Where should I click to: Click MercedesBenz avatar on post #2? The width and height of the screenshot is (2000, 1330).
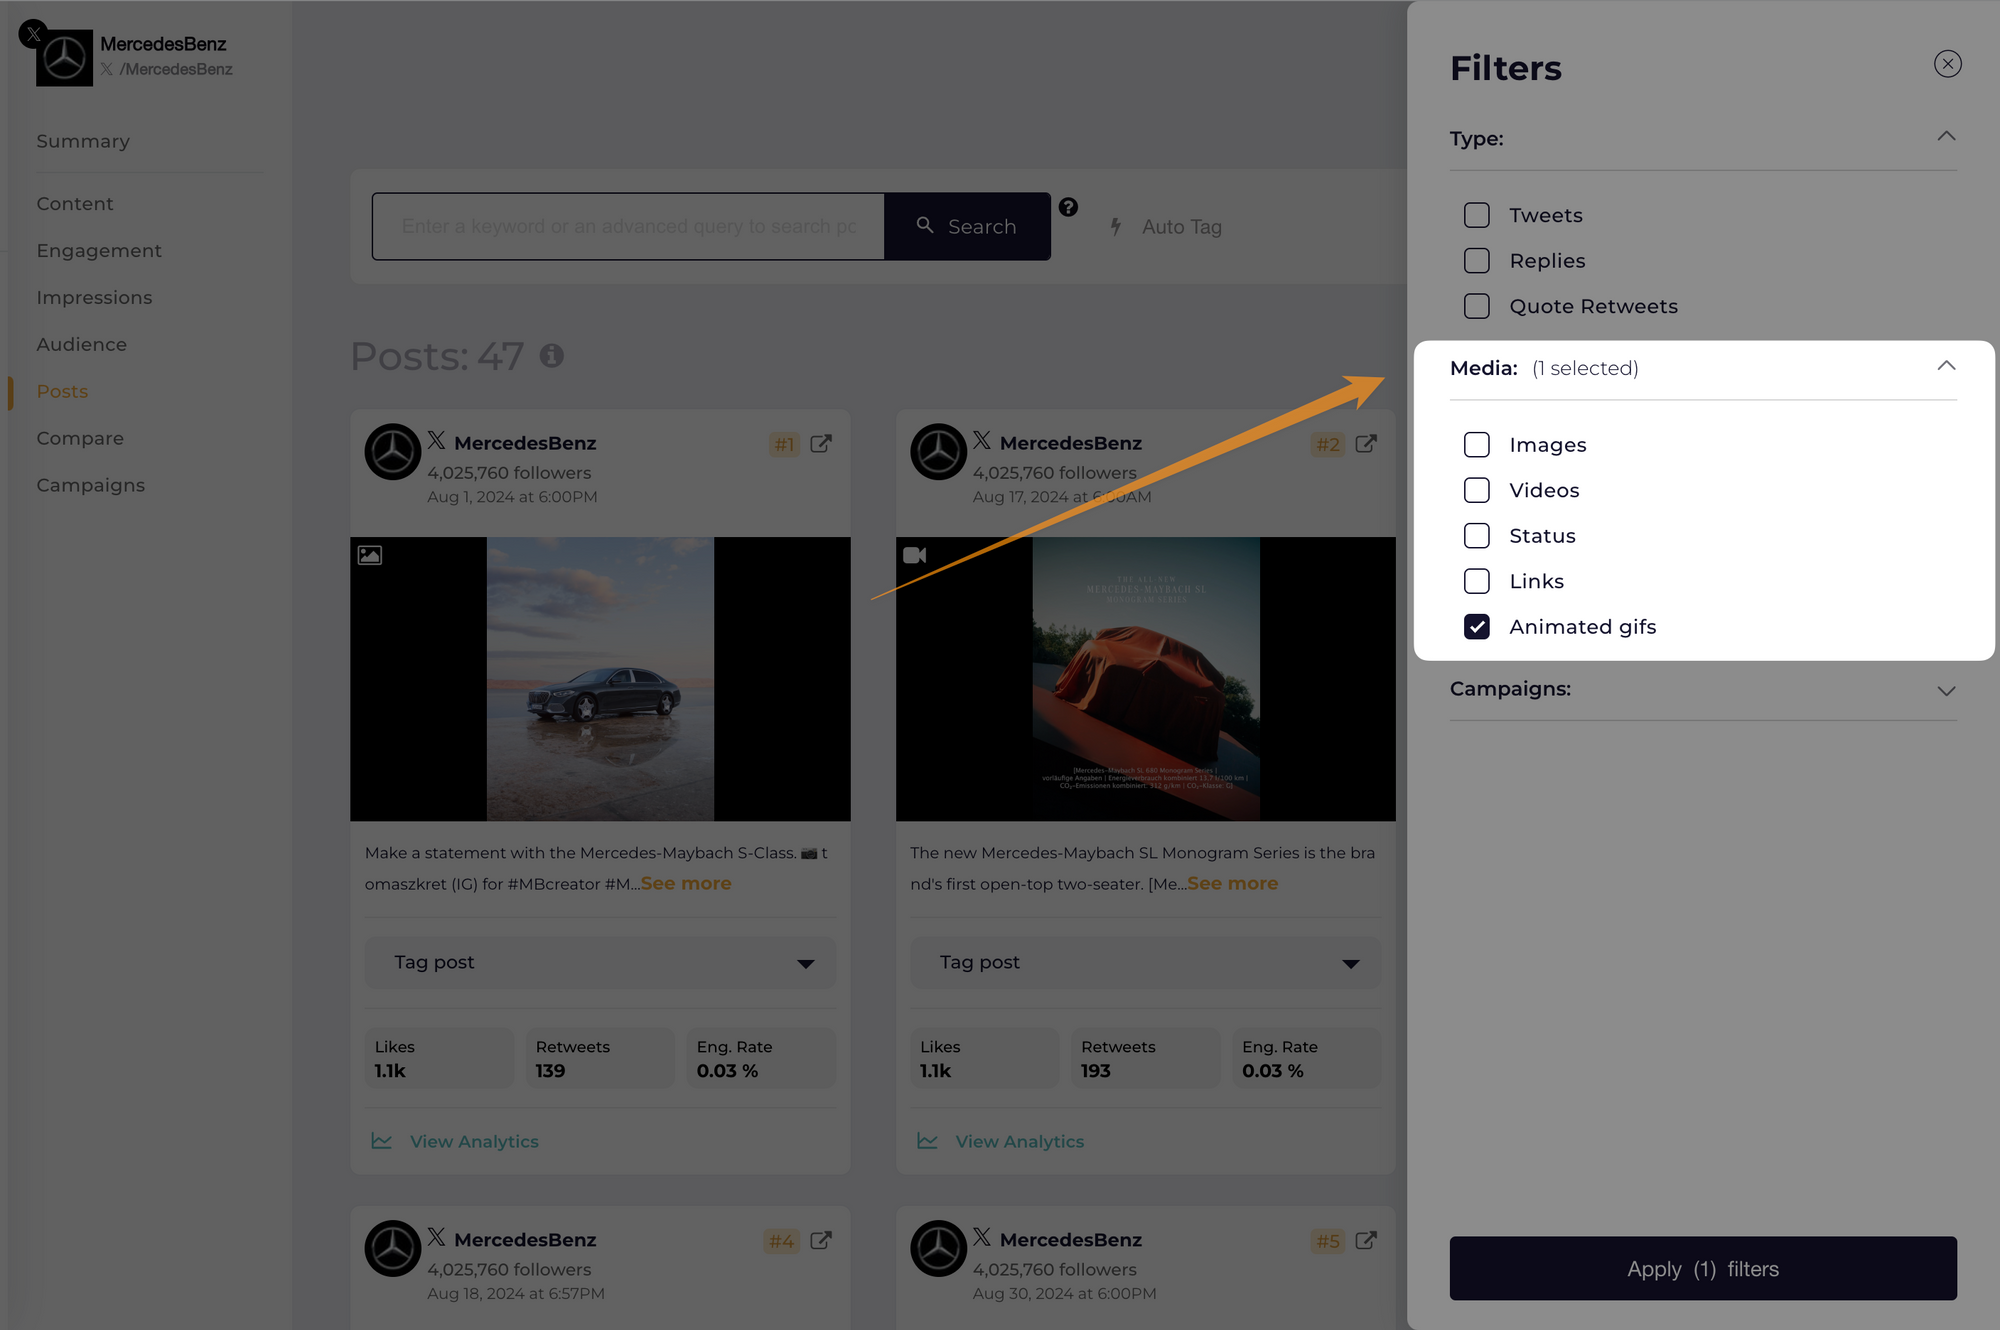pos(938,452)
